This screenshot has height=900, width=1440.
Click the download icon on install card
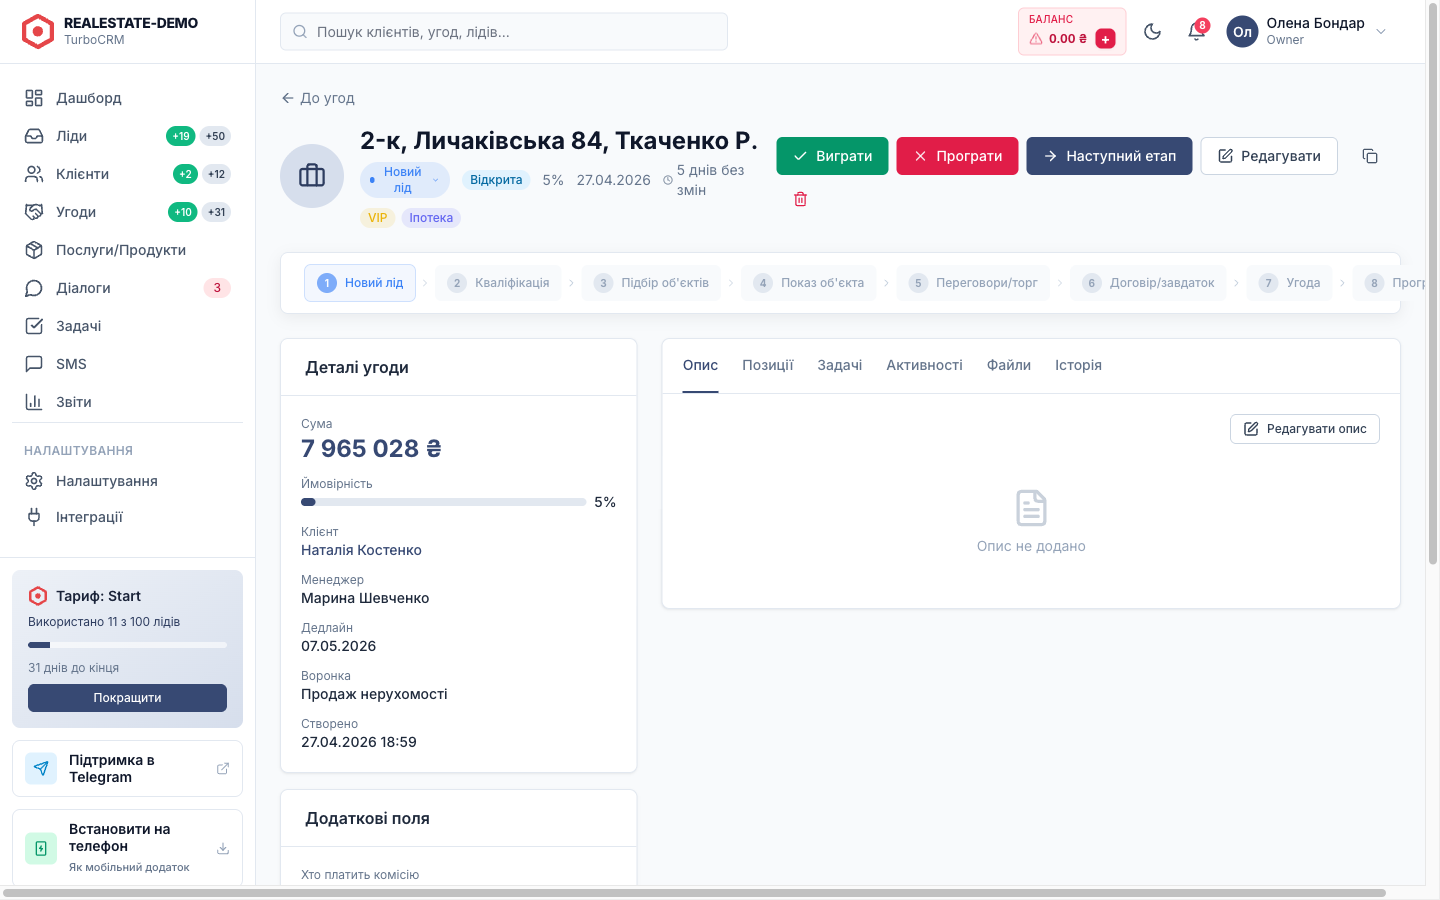(223, 848)
